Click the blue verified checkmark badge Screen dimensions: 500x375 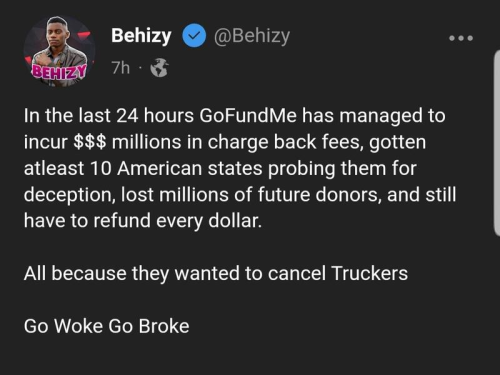194,35
